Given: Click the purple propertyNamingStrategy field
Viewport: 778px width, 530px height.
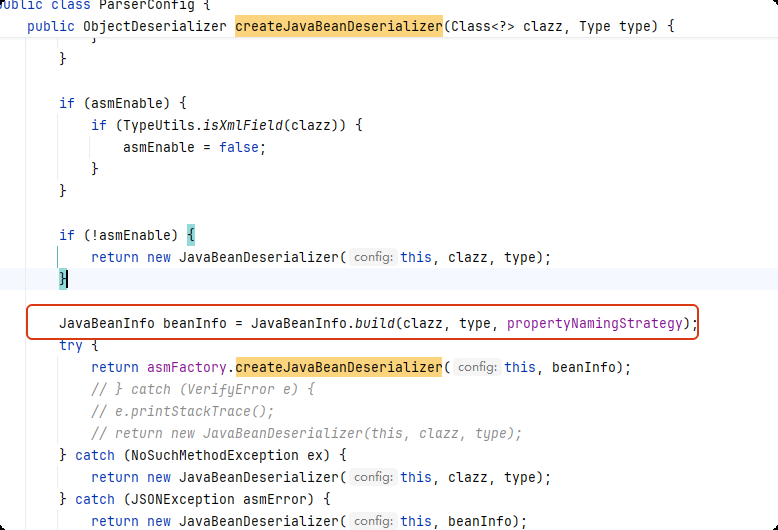Looking at the screenshot, I should (x=594, y=324).
